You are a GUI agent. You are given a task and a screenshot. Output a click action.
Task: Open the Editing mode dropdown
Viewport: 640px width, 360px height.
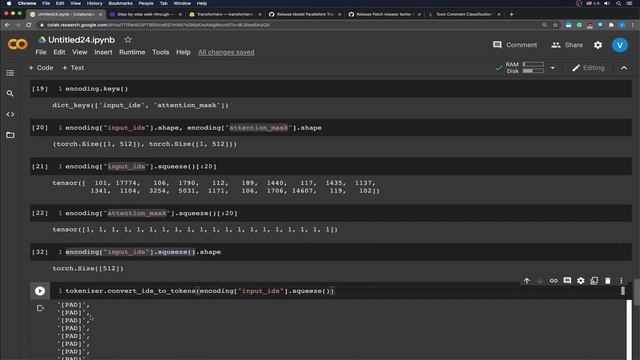point(588,68)
